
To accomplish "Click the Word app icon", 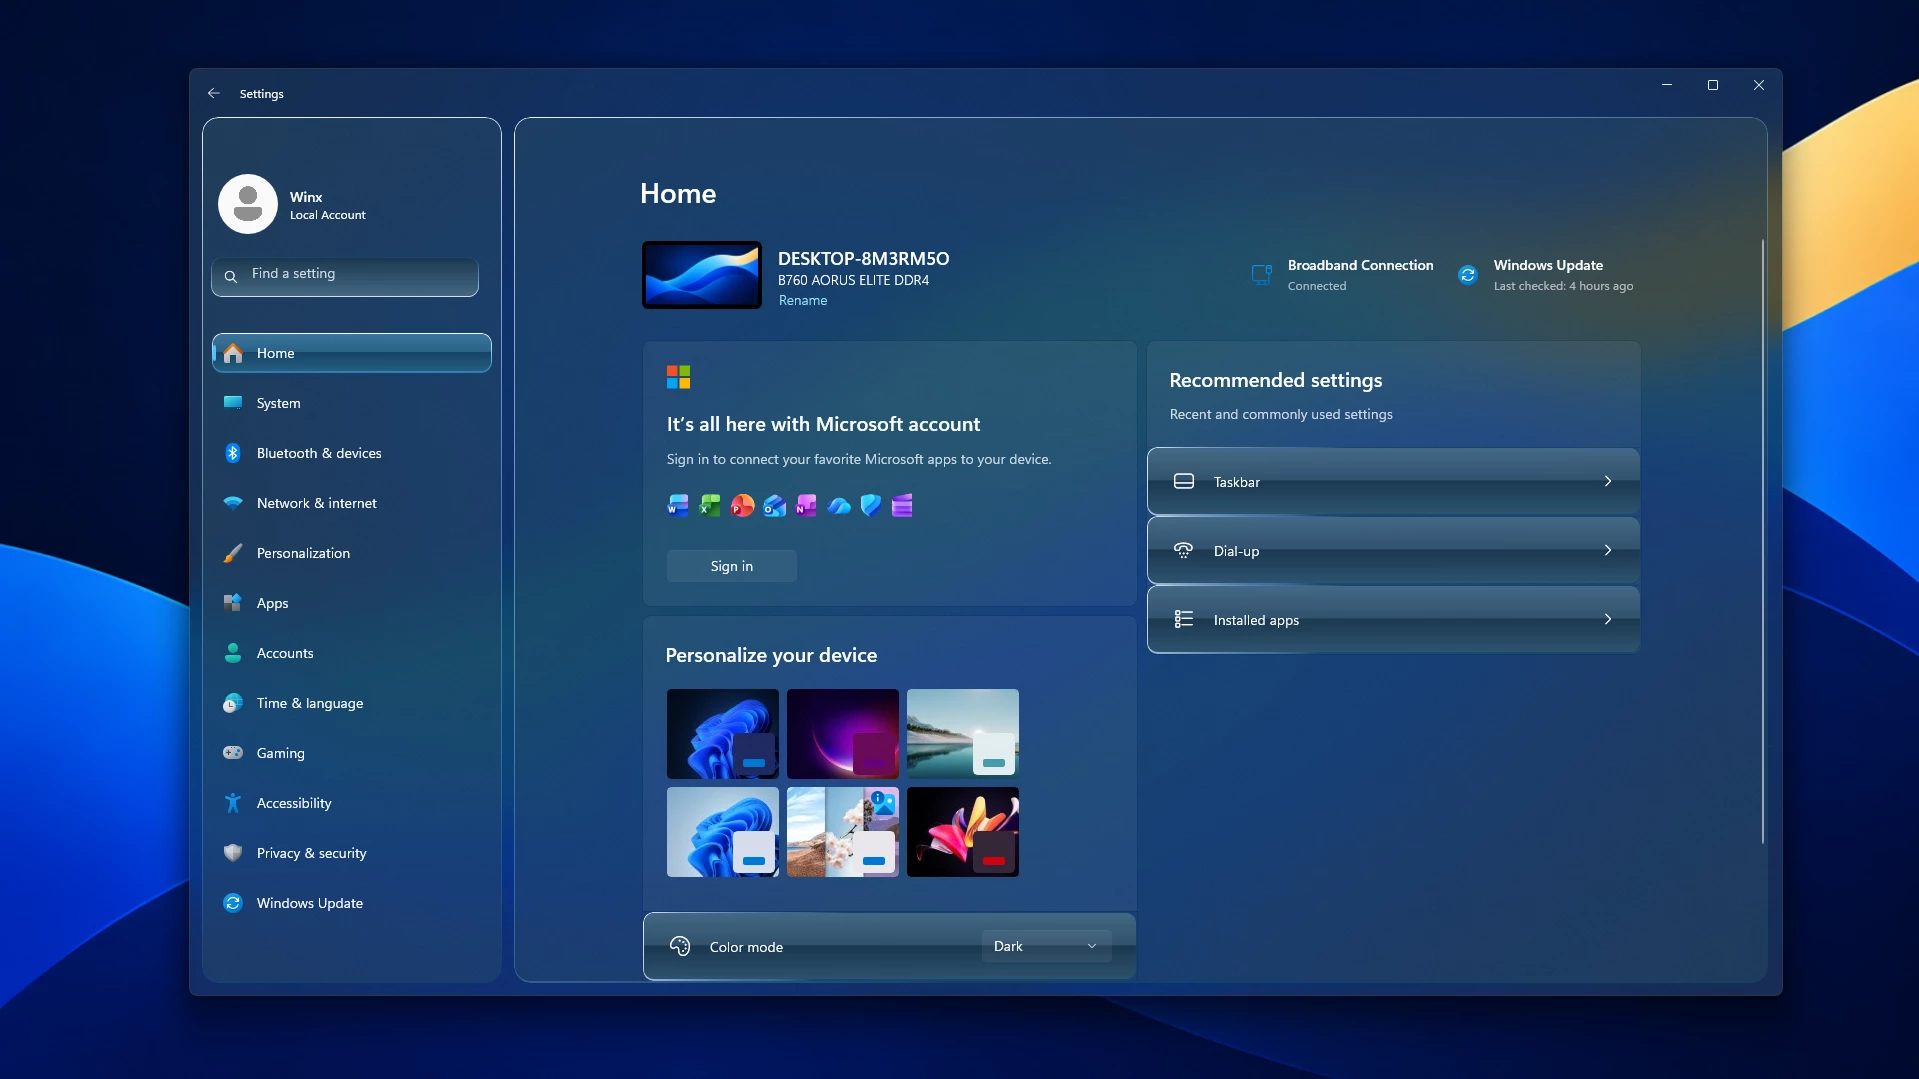I will (x=678, y=506).
